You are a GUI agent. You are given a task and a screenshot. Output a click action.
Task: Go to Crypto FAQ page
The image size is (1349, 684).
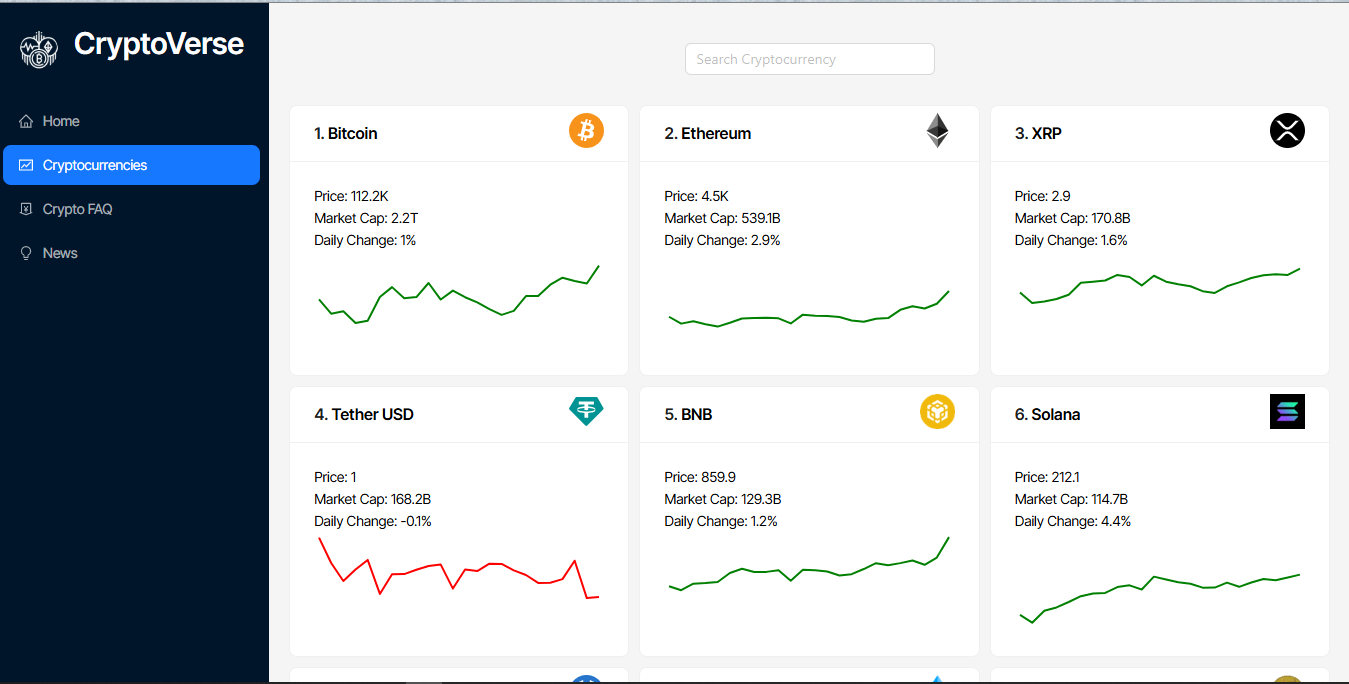tap(77, 209)
